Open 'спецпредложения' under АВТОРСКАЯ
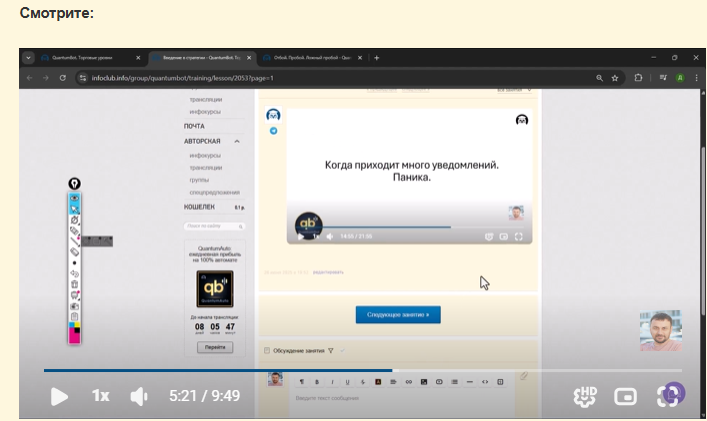Viewport: 707px width, 421px height. pyautogui.click(x=214, y=192)
